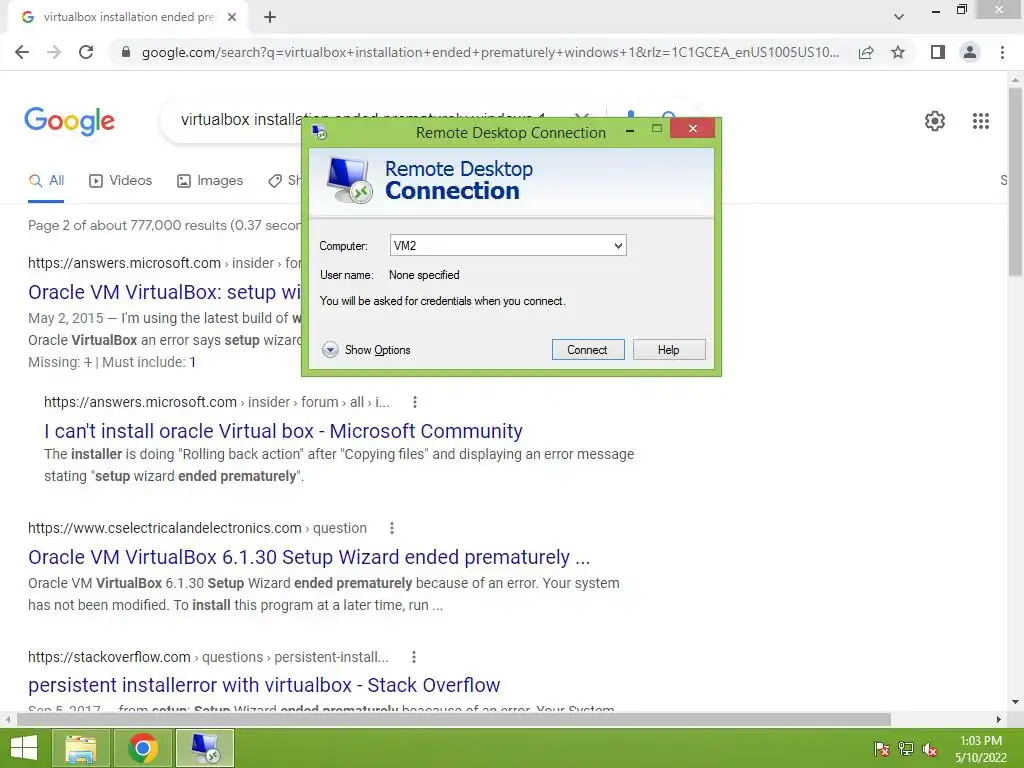This screenshot has width=1024, height=768.
Task: Open 'I can't install oracle Virtual box' result
Action: [283, 431]
